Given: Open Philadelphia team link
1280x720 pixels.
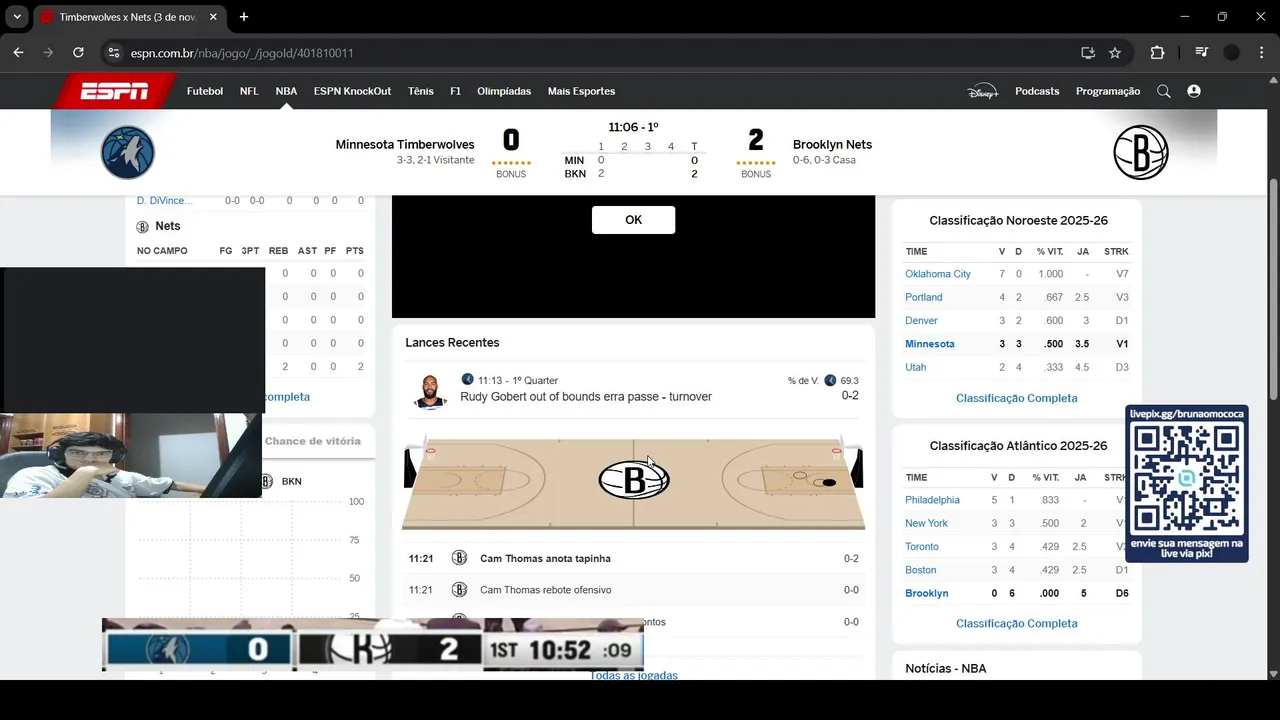Looking at the screenshot, I should [x=932, y=500].
